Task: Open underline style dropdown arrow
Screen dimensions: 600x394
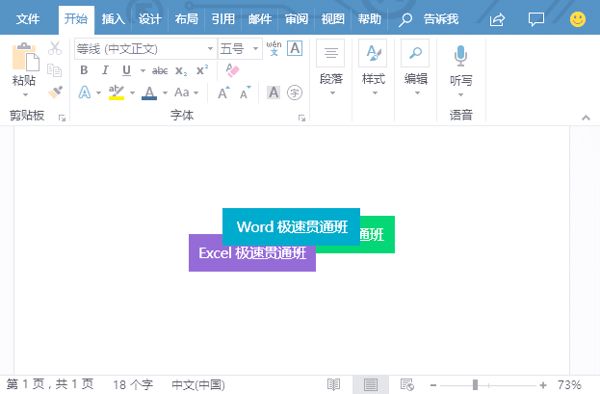Action: [x=143, y=71]
